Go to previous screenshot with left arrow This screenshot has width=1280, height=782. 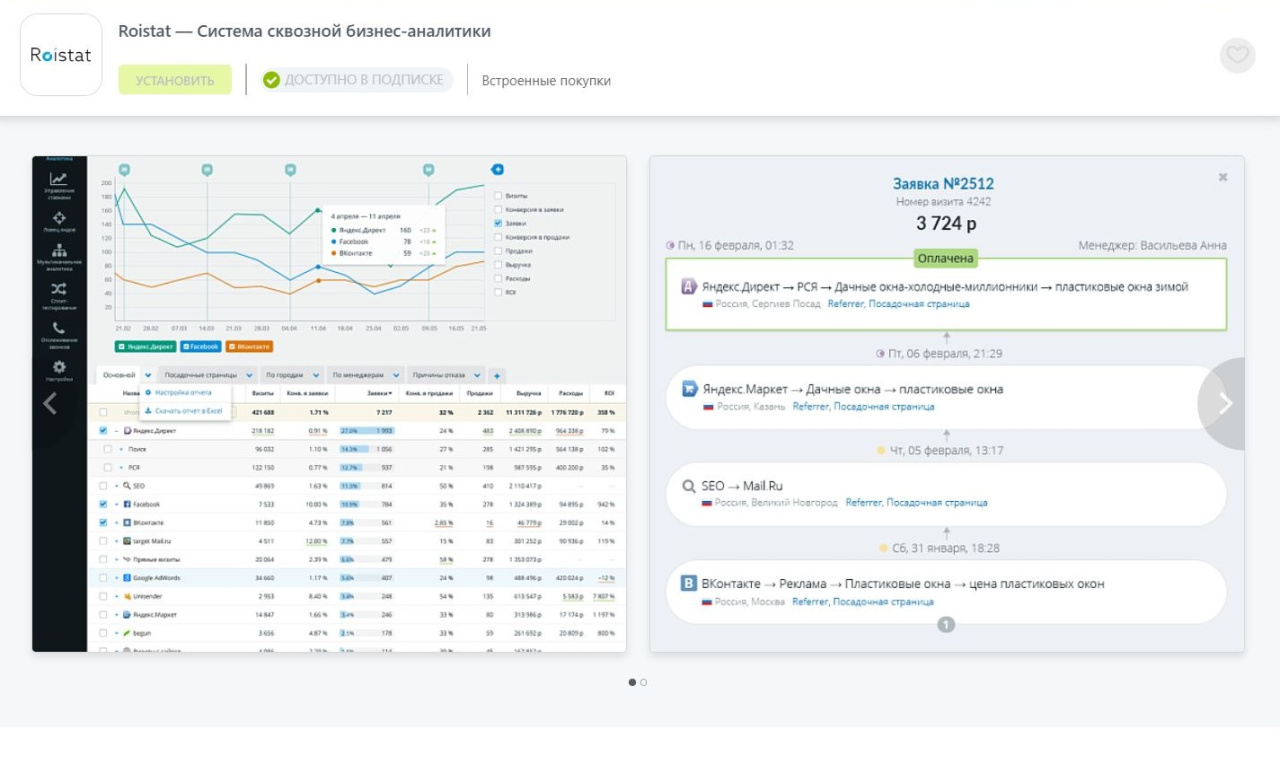50,403
